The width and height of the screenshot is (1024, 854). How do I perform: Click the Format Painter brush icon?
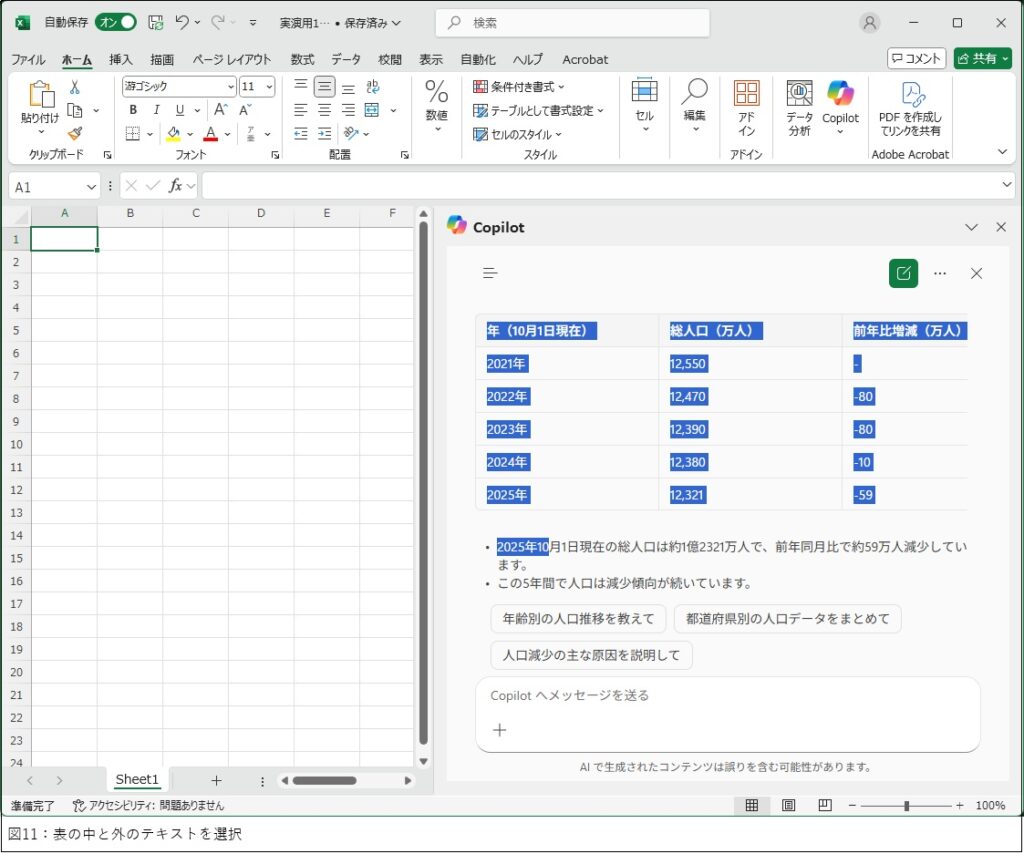pyautogui.click(x=75, y=133)
